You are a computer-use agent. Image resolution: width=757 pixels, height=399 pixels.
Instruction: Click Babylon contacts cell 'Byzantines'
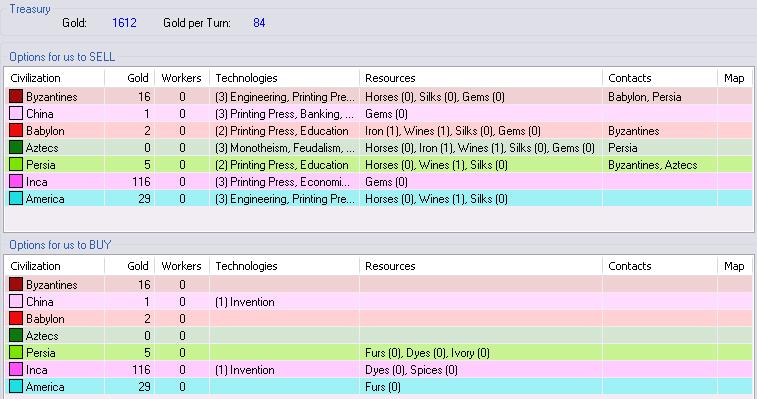[633, 131]
